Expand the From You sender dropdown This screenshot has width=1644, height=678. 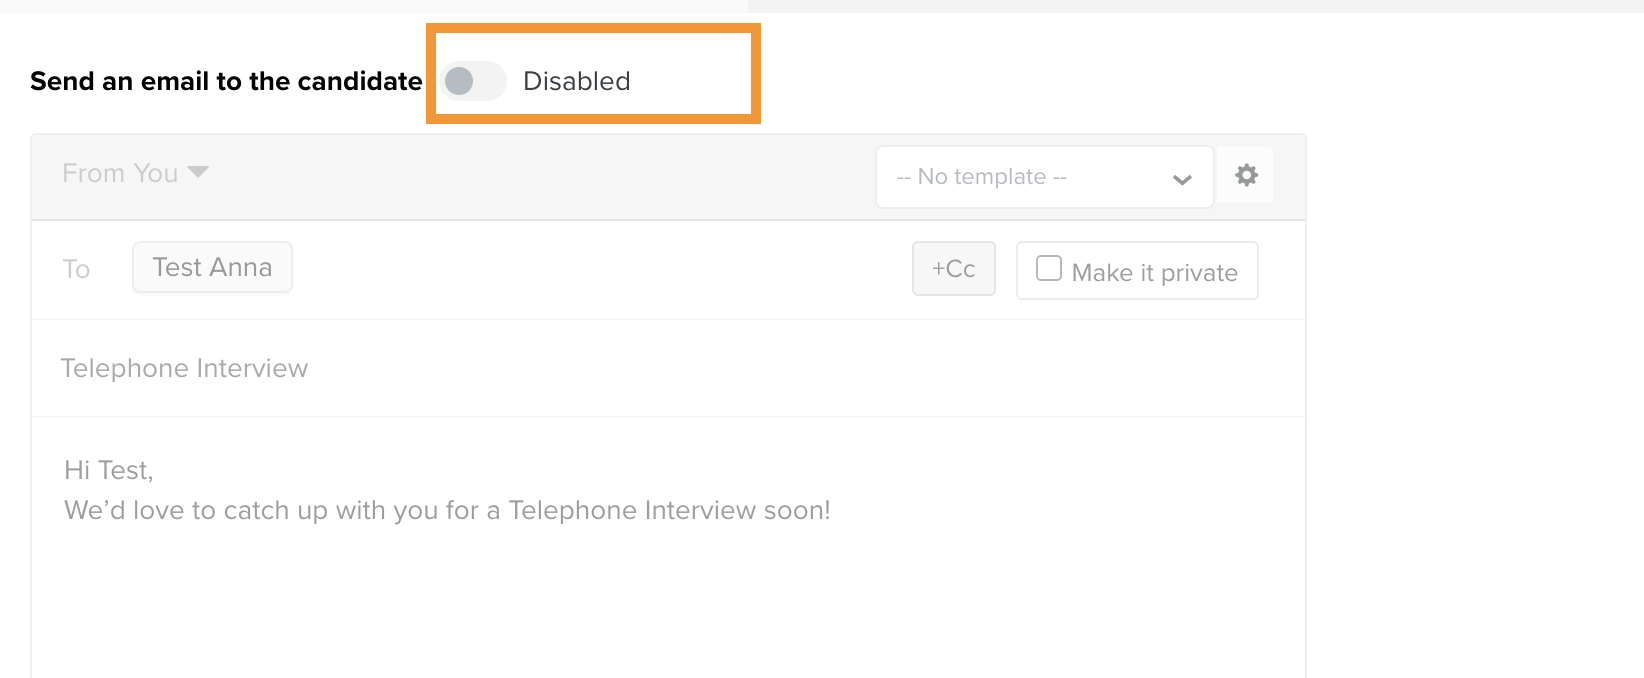pos(135,173)
